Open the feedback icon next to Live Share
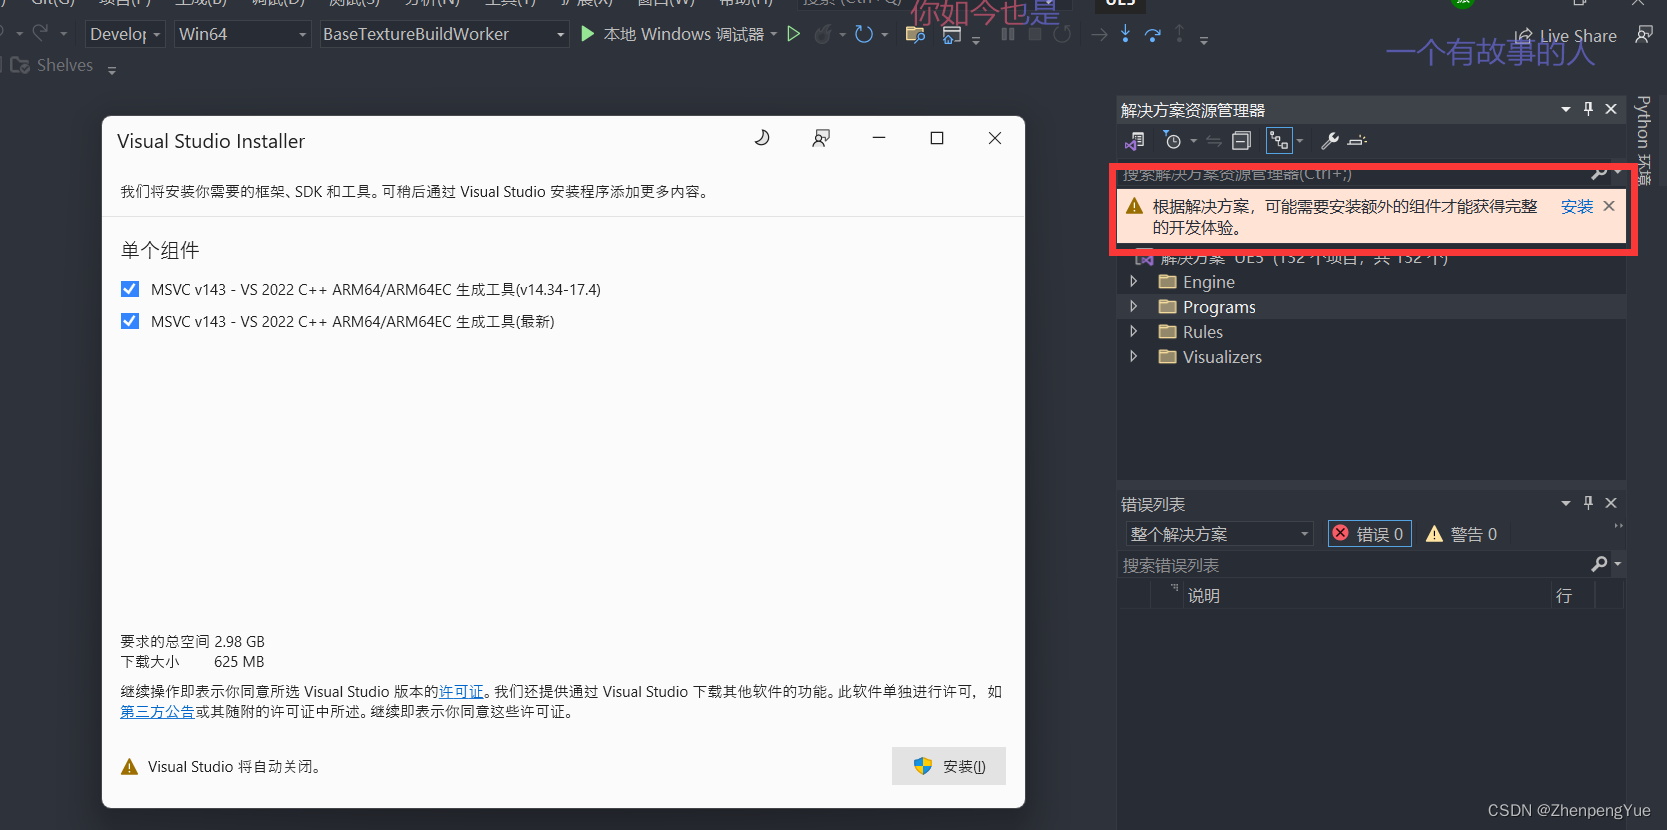This screenshot has width=1667, height=830. 1644,35
